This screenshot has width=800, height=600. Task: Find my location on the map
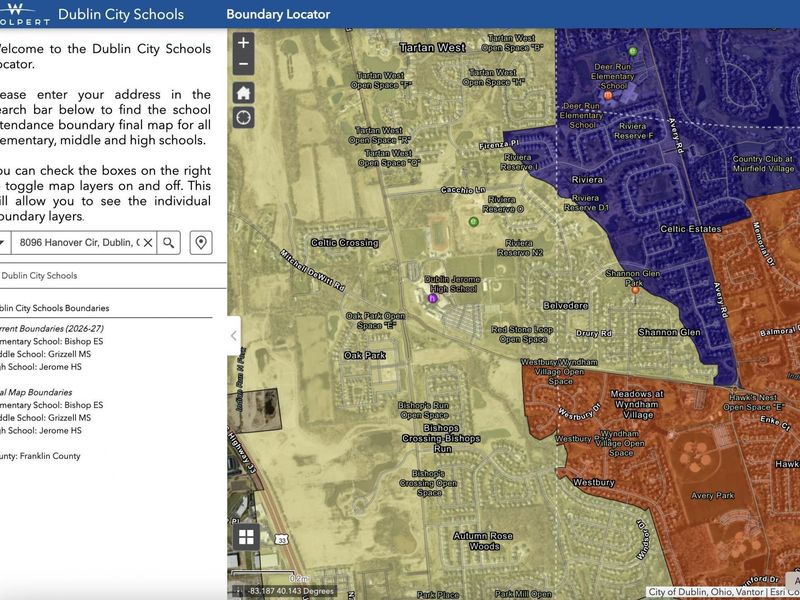243,117
